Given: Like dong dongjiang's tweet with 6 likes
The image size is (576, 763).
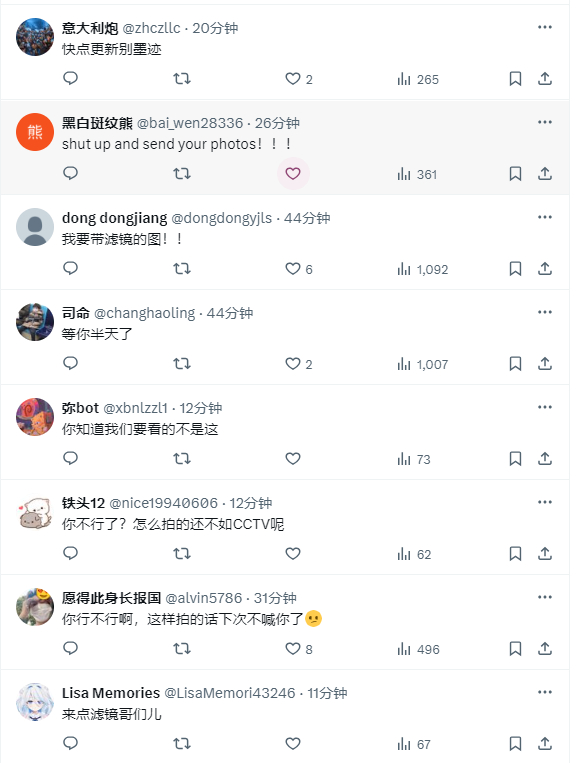Looking at the screenshot, I should coord(299,269).
